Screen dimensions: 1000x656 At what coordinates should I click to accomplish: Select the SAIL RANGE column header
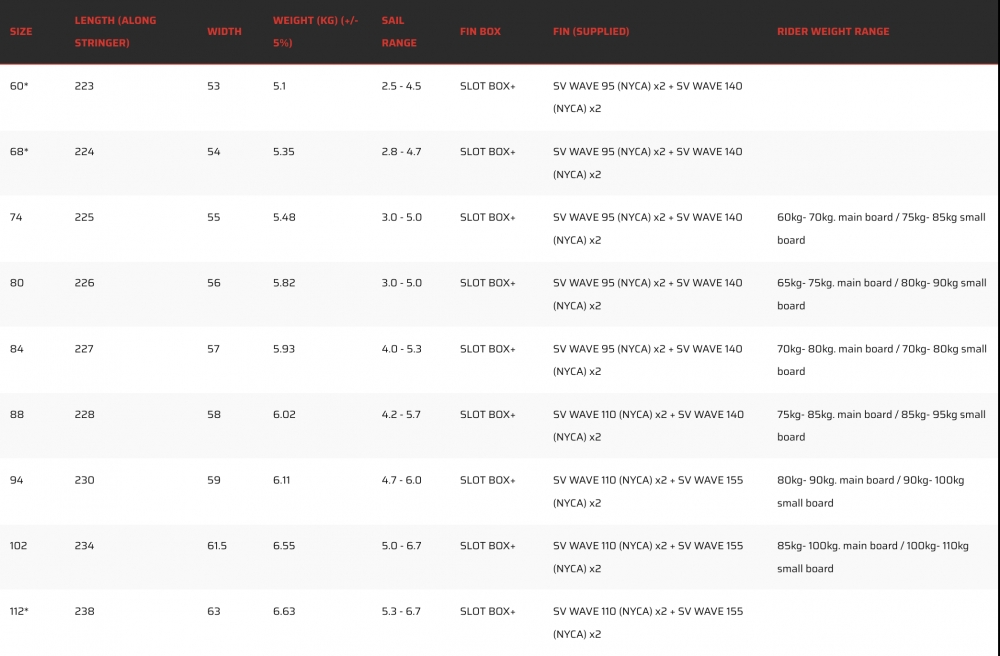point(399,31)
